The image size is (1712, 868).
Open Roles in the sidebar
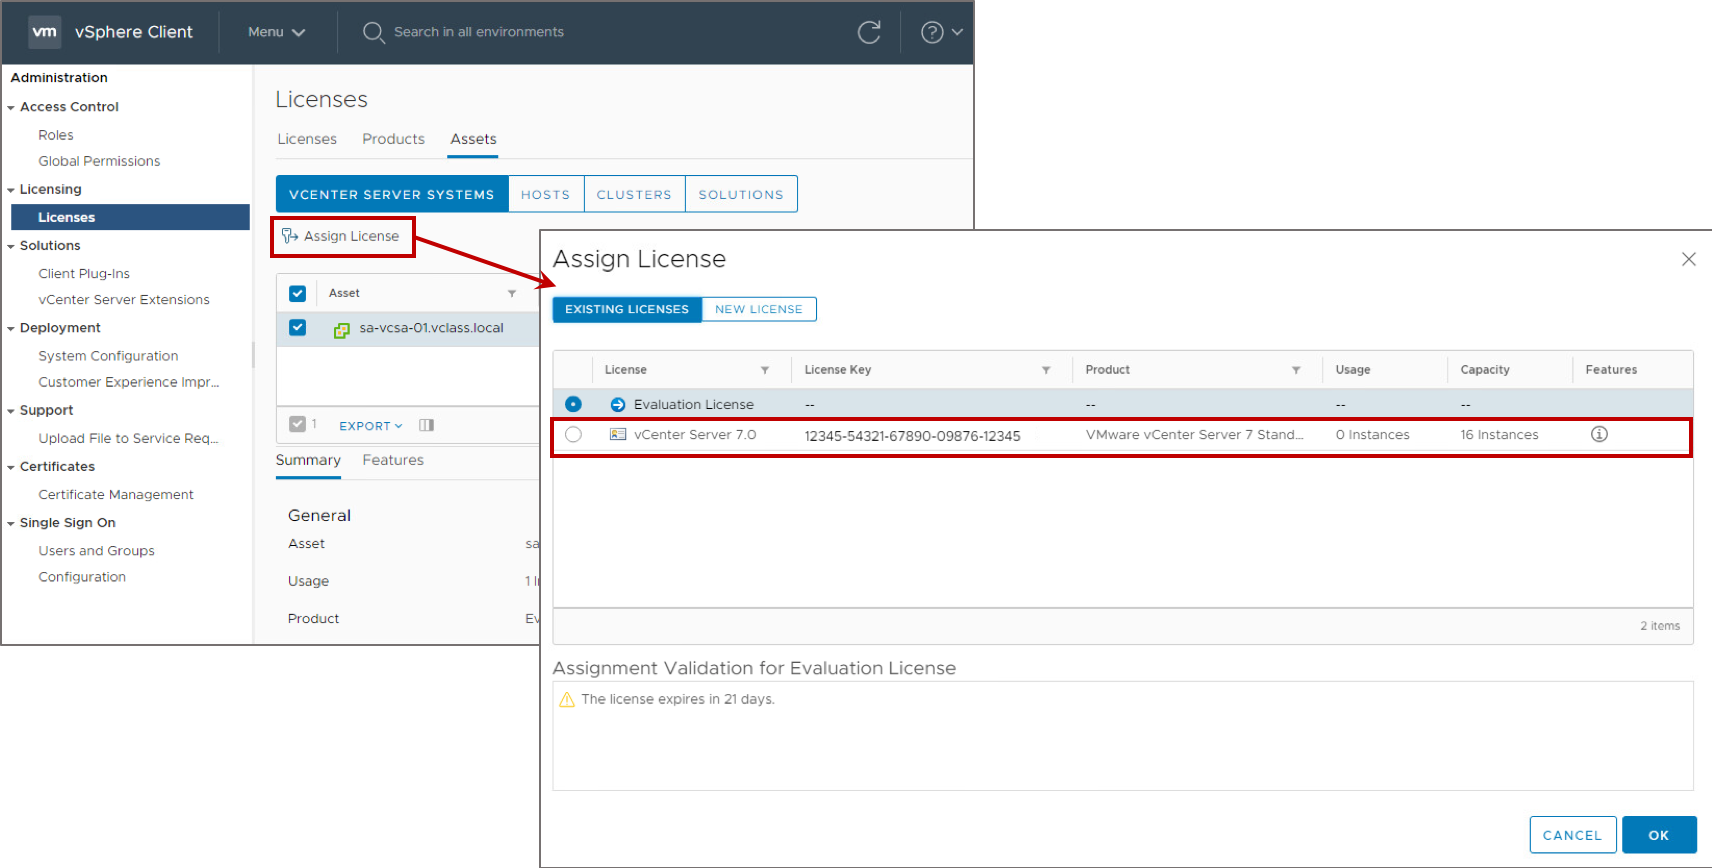[x=56, y=135]
